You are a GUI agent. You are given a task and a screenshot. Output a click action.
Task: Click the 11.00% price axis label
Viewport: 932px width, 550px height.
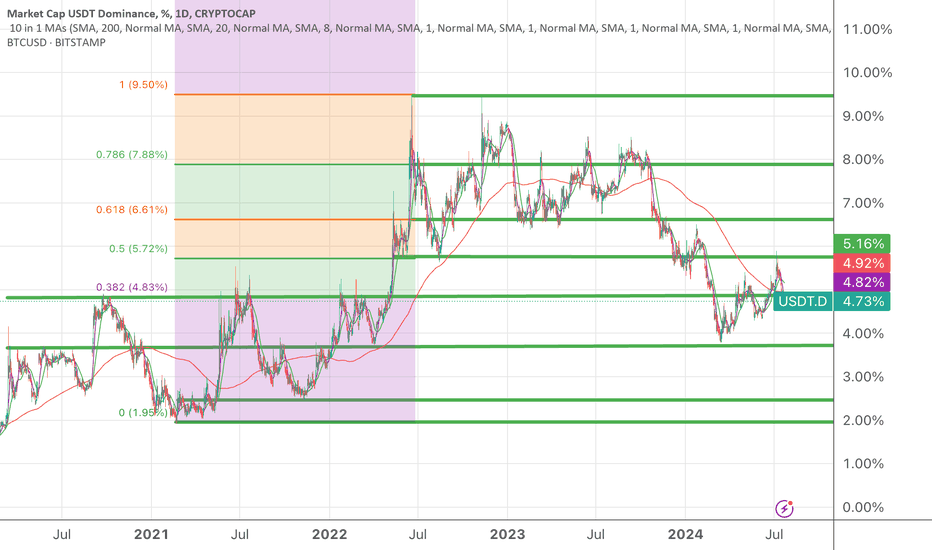(x=867, y=29)
